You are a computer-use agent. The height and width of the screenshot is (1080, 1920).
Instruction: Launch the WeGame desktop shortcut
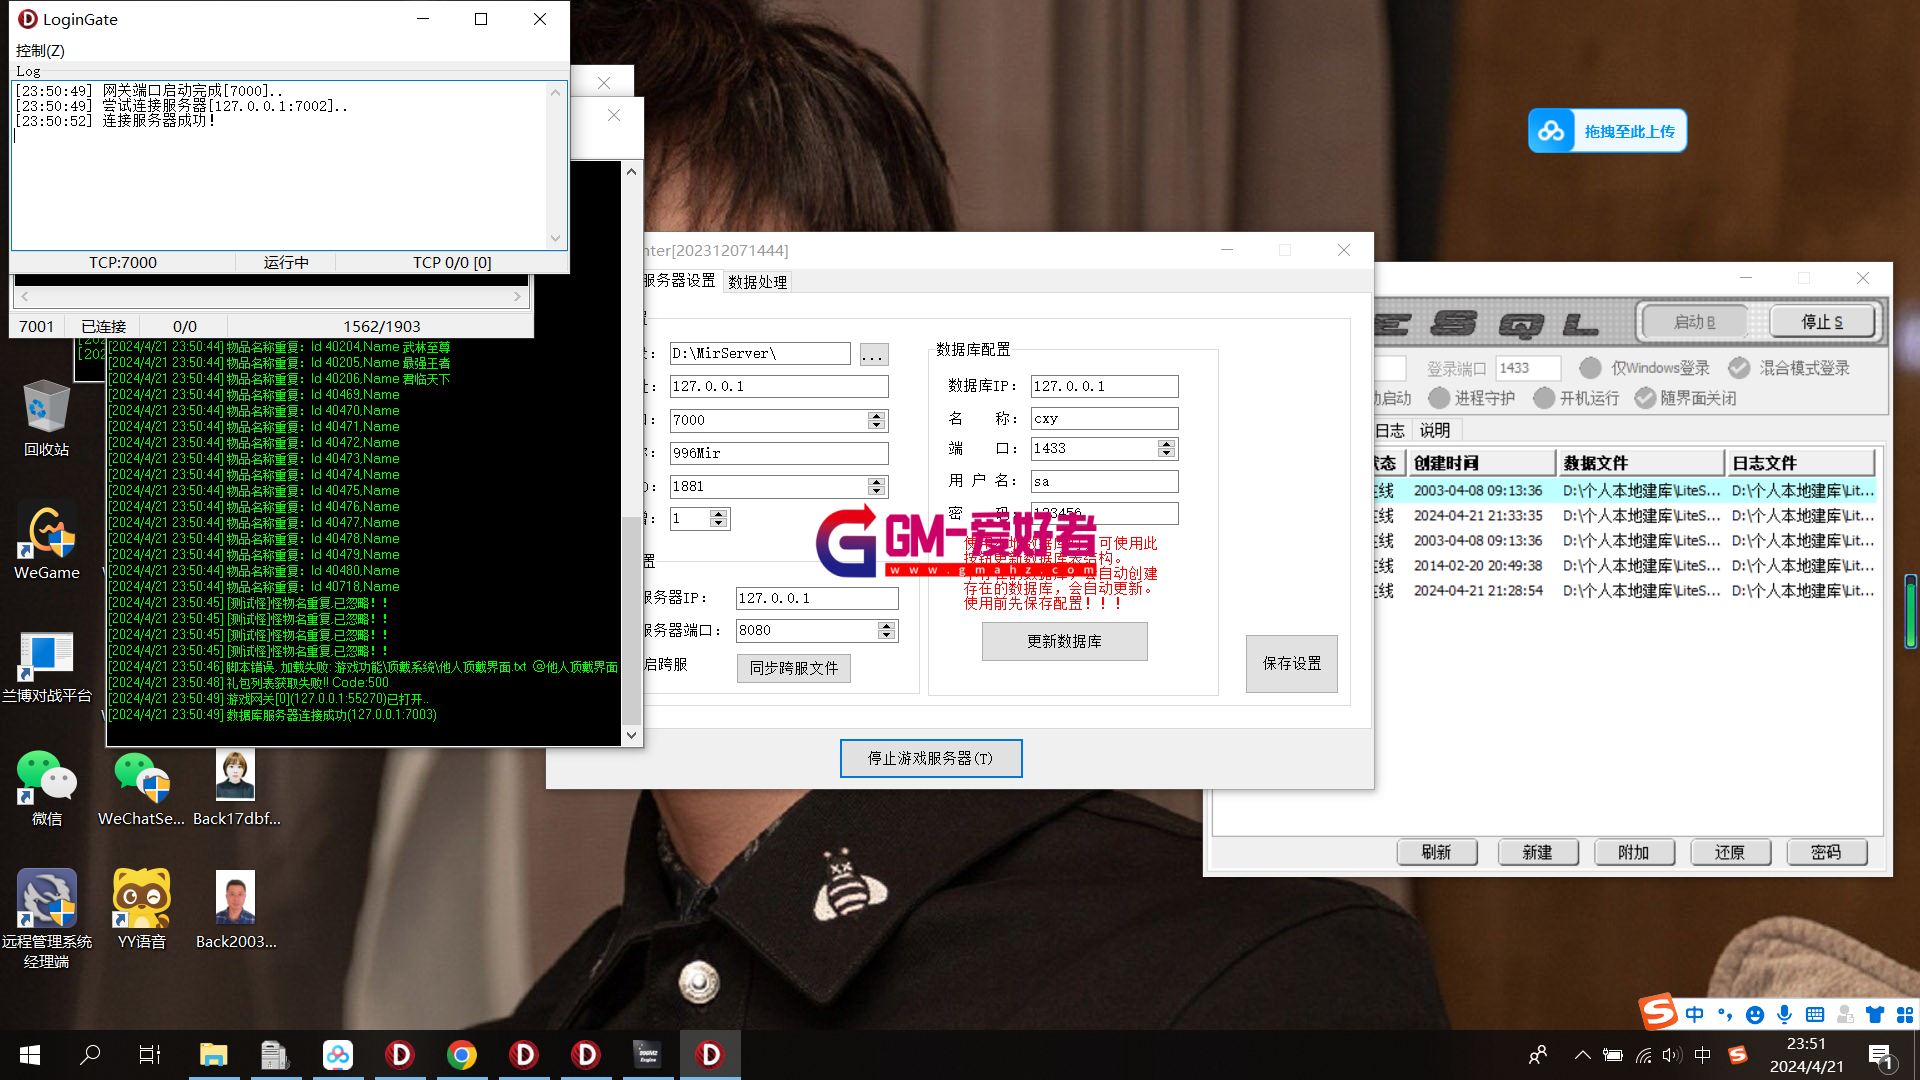click(x=46, y=541)
